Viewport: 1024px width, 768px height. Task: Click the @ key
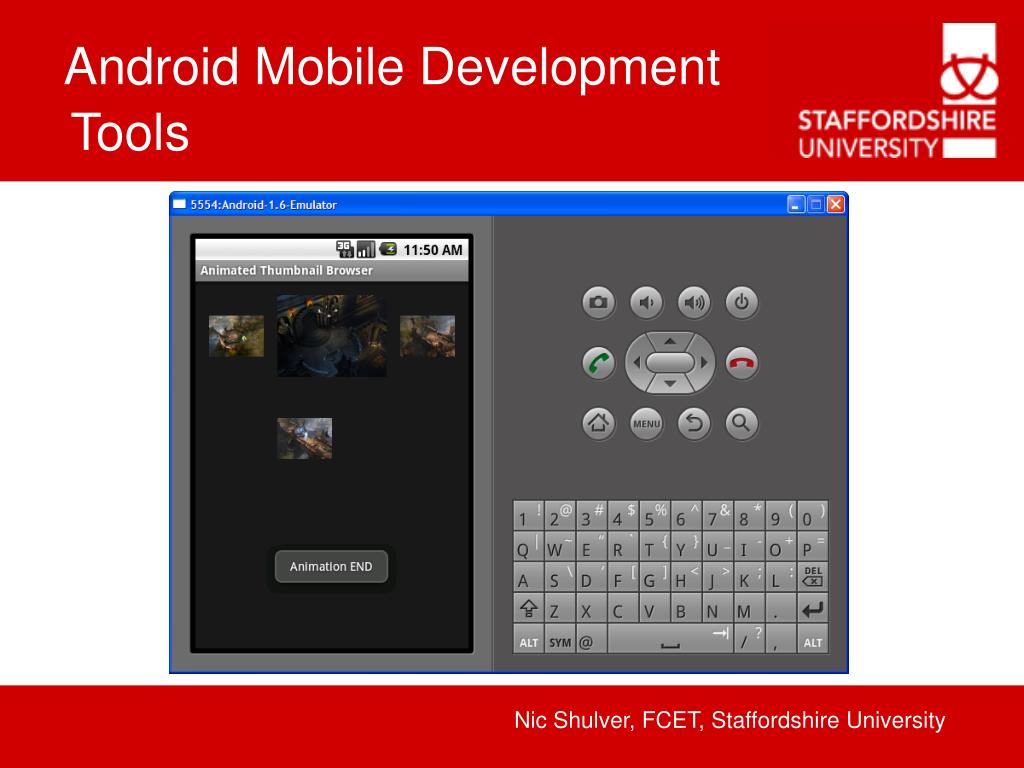click(x=591, y=639)
